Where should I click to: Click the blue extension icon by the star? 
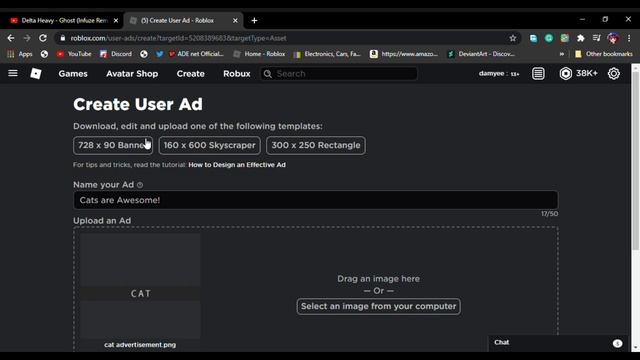533,38
